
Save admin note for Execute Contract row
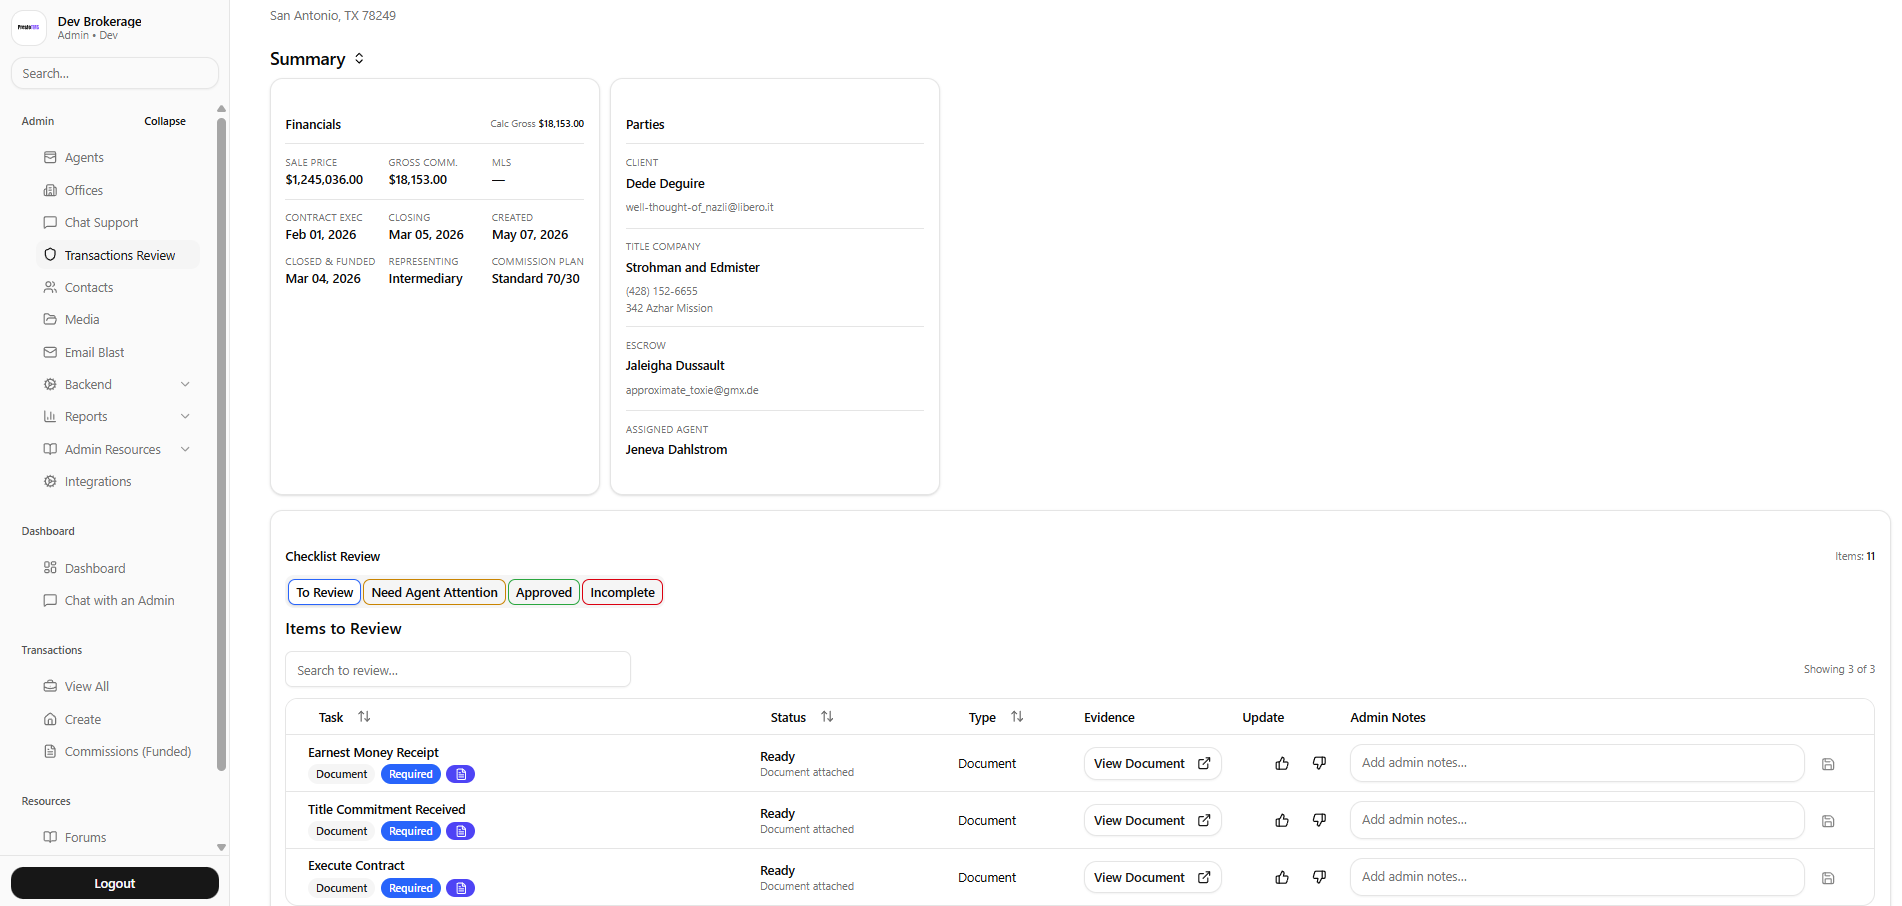coord(1828,878)
